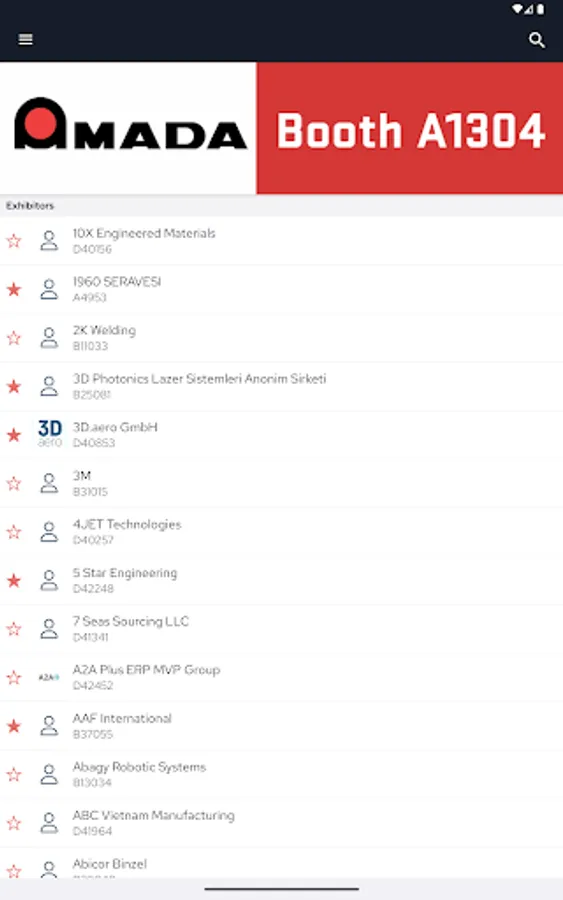563x900 pixels.
Task: View 7 Seas Sourcing LLC listing
Action: [281, 629]
